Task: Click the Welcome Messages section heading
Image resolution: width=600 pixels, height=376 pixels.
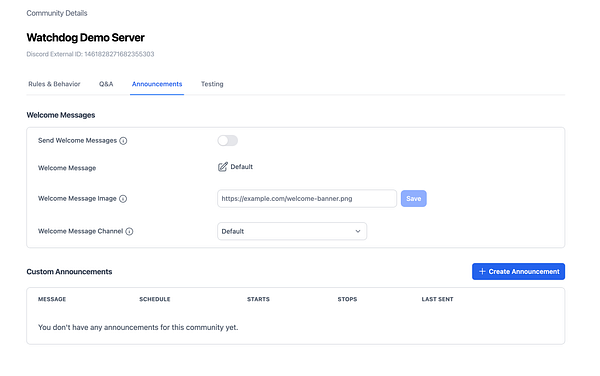Action: 61,115
